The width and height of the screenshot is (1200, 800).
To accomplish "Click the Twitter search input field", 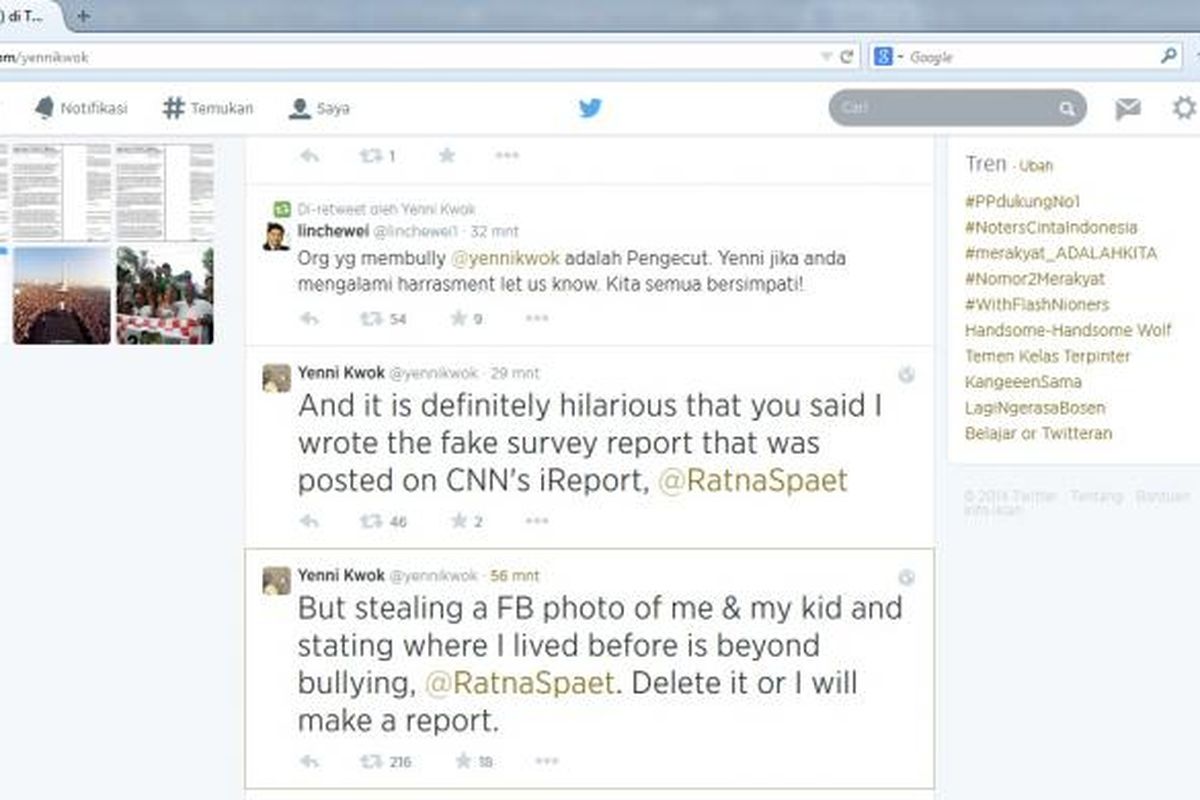I will point(945,108).
